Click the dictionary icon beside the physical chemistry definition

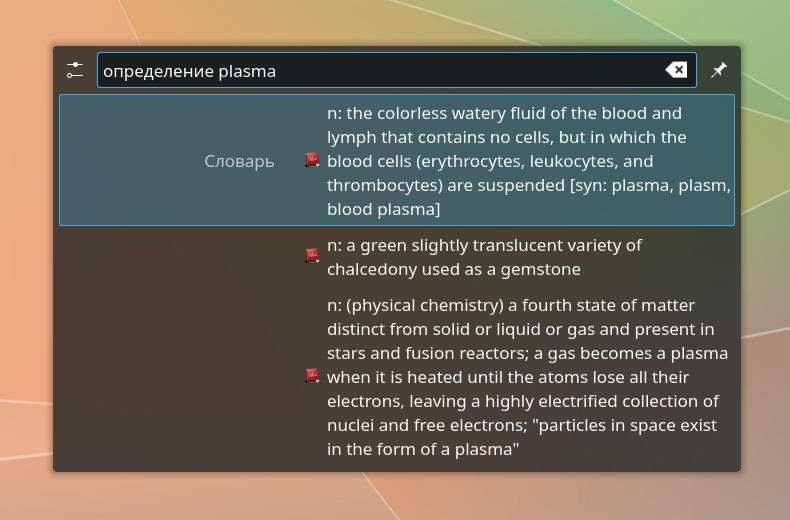tap(312, 376)
